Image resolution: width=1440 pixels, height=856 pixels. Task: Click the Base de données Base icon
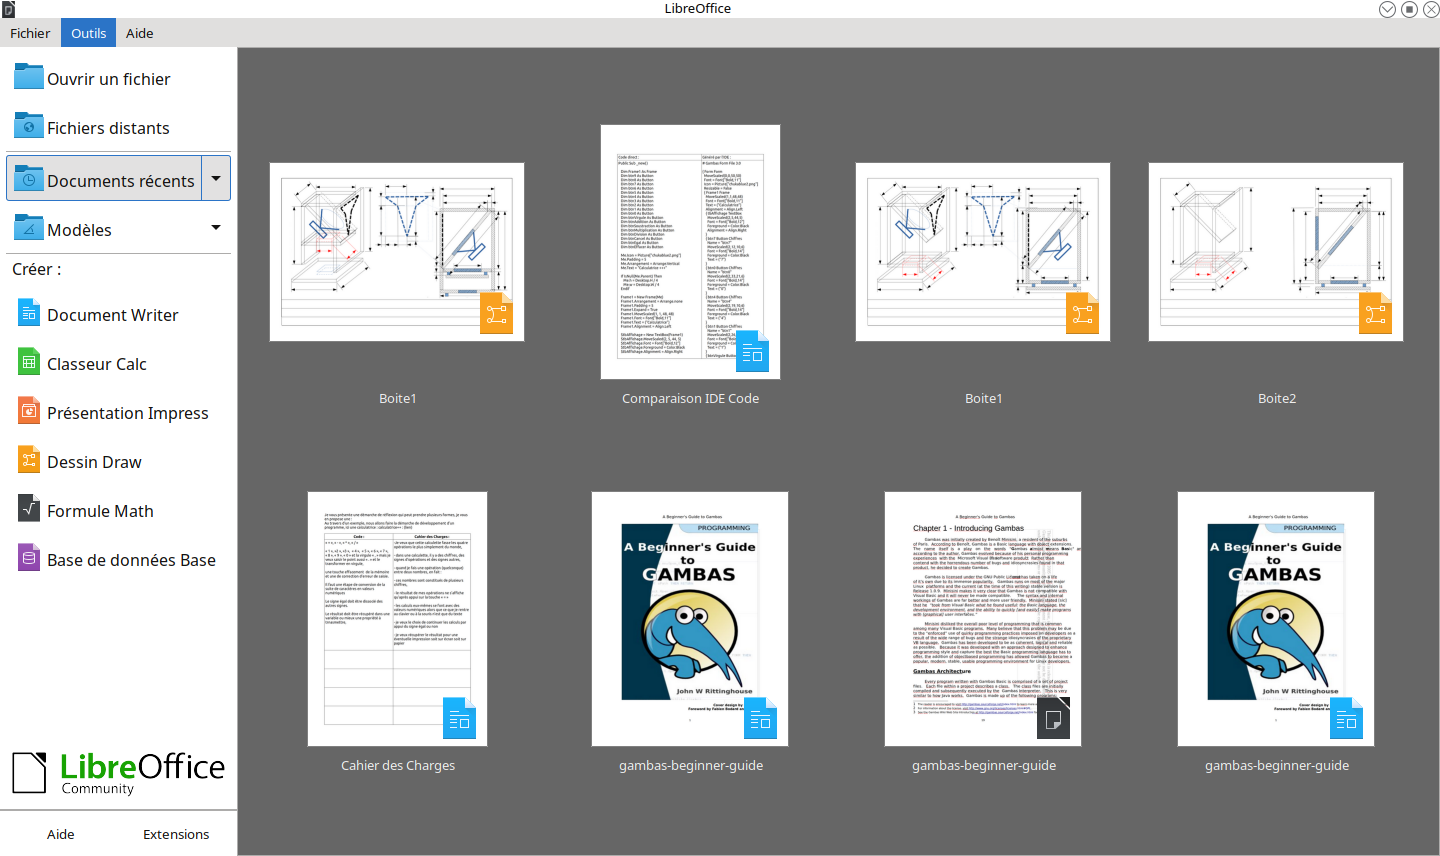(29, 558)
